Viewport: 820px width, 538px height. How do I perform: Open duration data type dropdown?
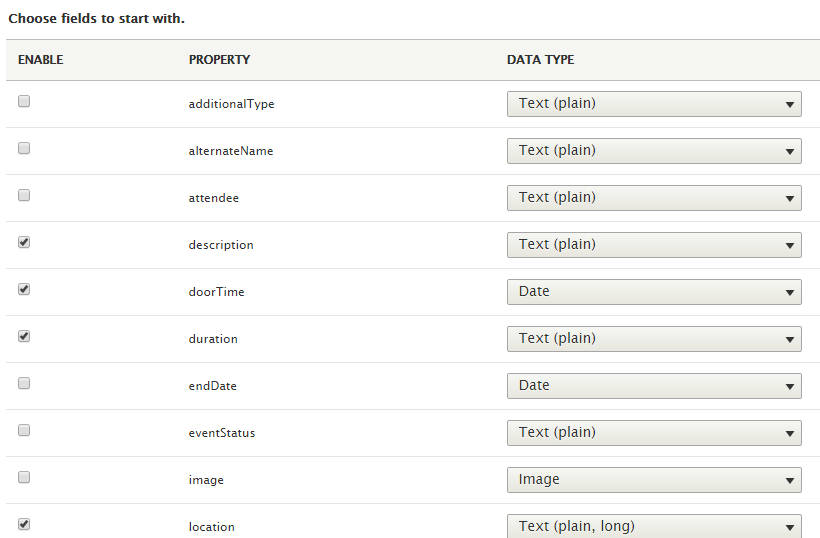(654, 338)
